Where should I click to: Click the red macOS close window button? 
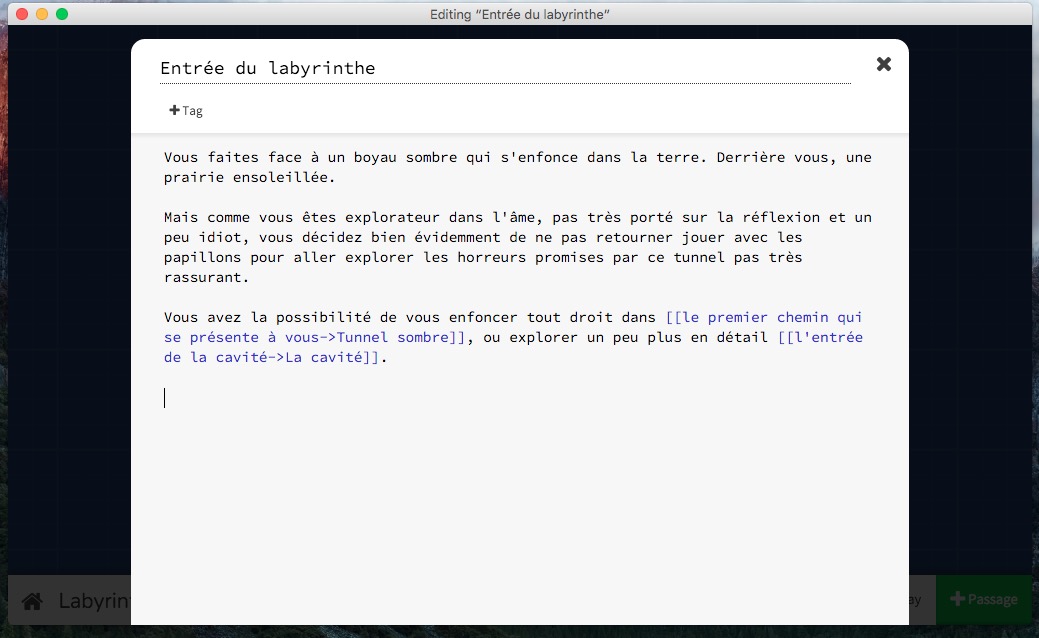[22, 14]
